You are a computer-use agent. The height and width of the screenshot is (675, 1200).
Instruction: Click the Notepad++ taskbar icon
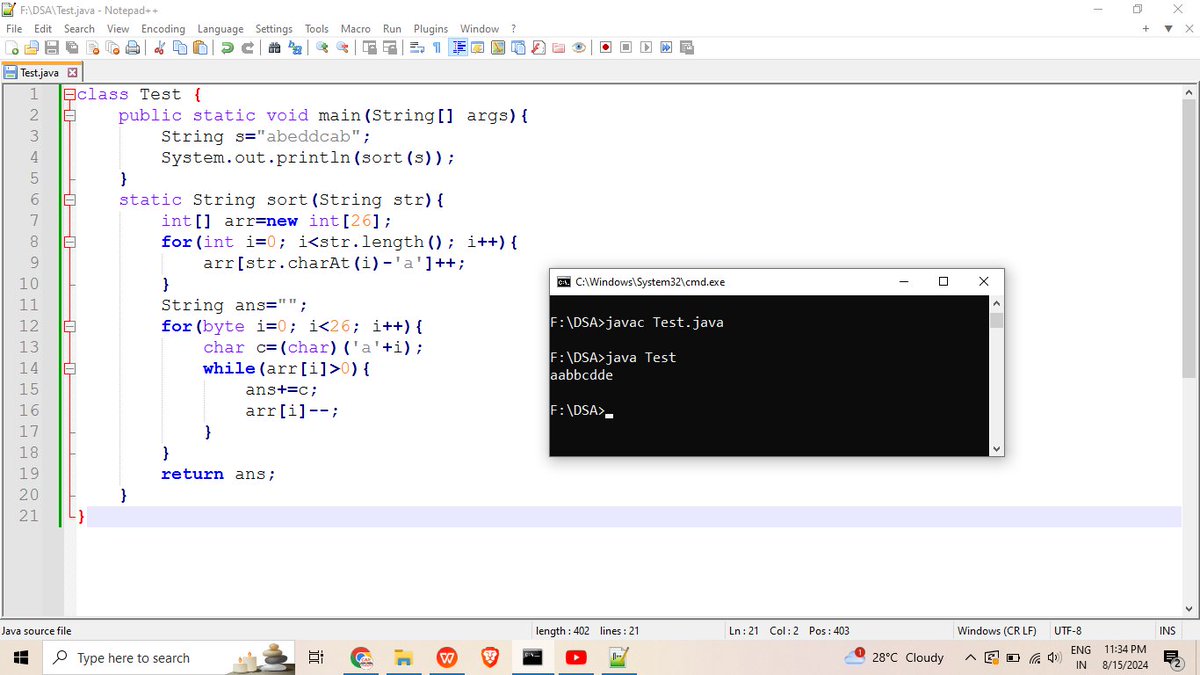[619, 658]
